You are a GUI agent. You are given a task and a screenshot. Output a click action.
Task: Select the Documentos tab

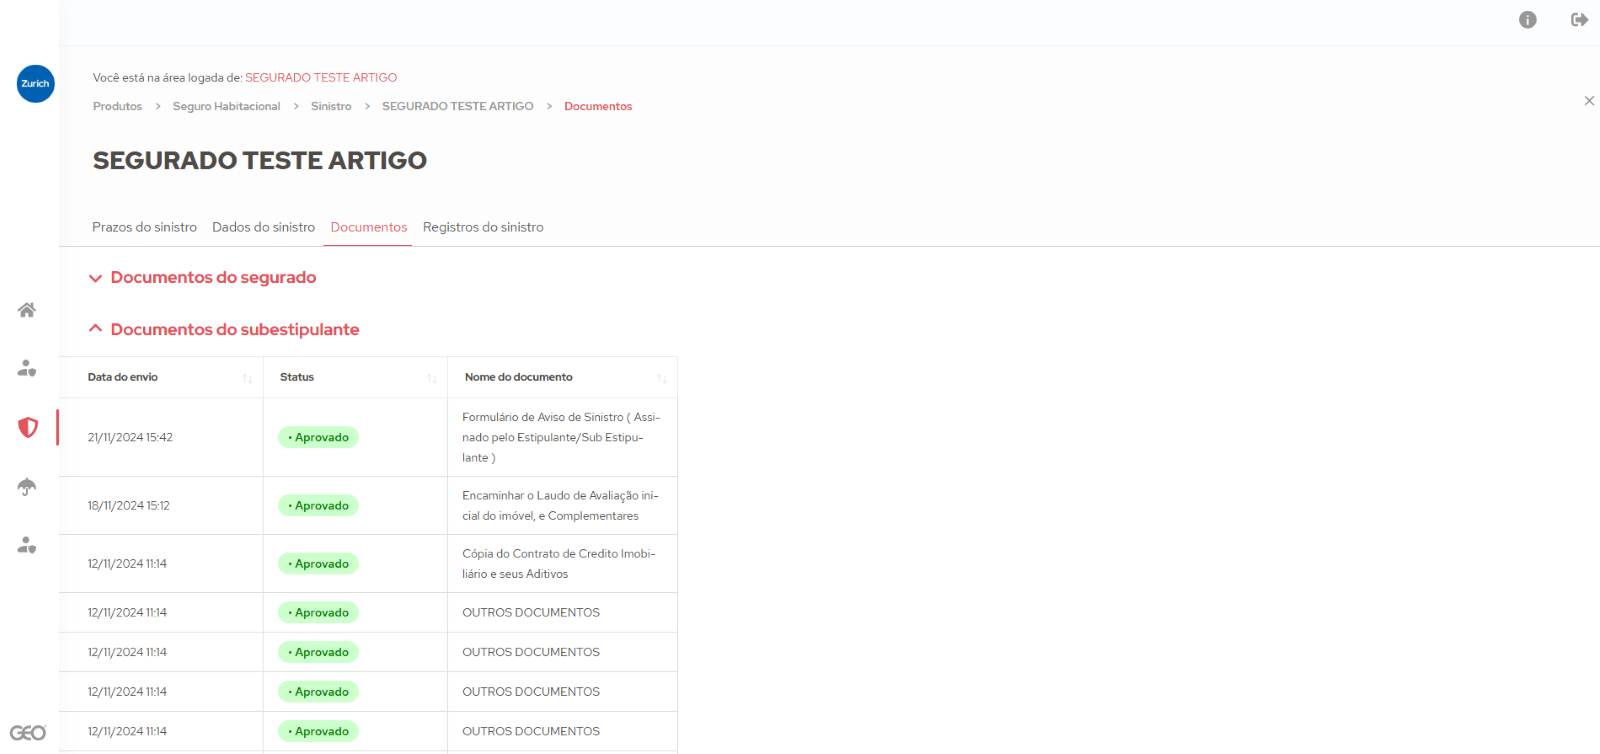point(369,227)
